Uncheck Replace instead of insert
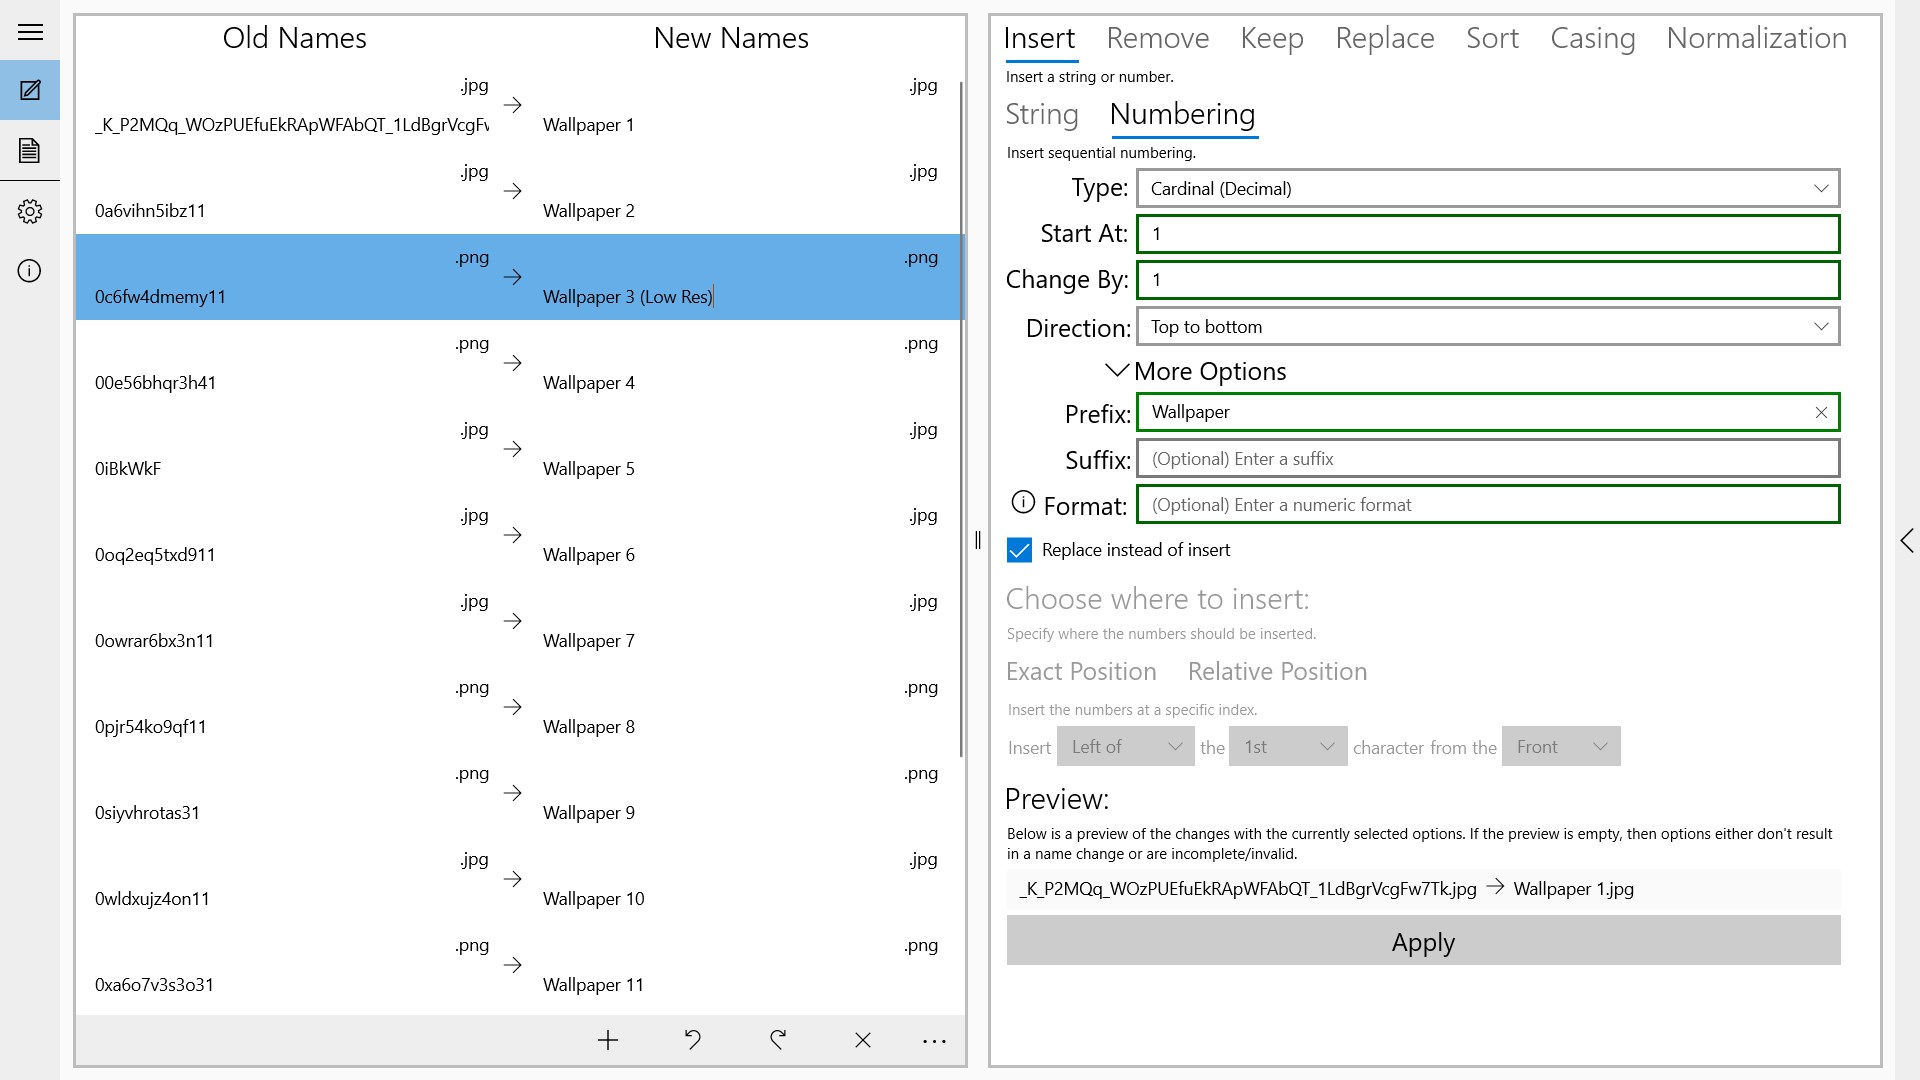The image size is (1920, 1080). (1019, 550)
